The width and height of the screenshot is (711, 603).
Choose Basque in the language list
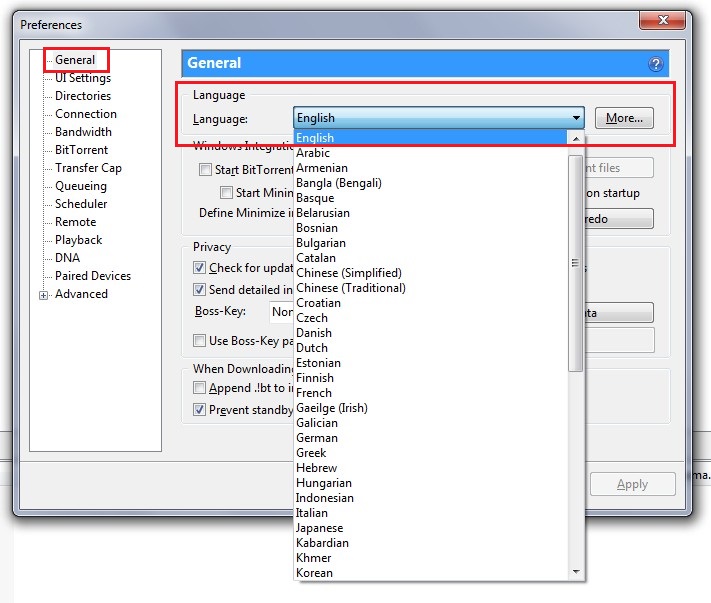pyautogui.click(x=431, y=198)
